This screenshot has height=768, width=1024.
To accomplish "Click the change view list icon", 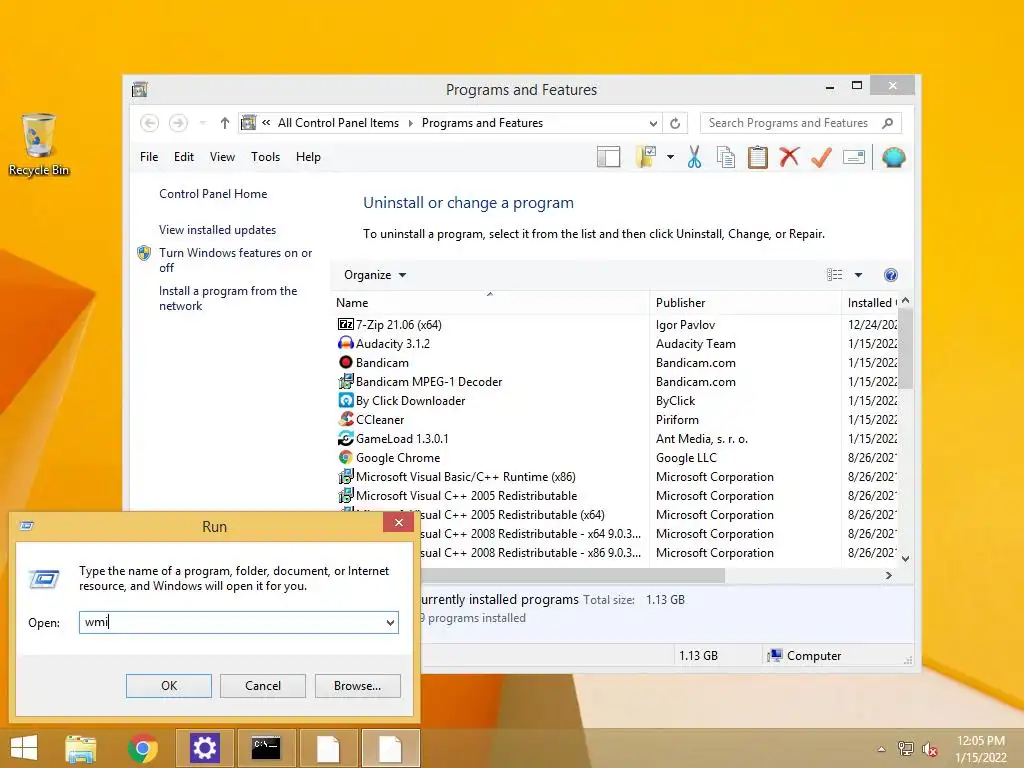I will 835,275.
